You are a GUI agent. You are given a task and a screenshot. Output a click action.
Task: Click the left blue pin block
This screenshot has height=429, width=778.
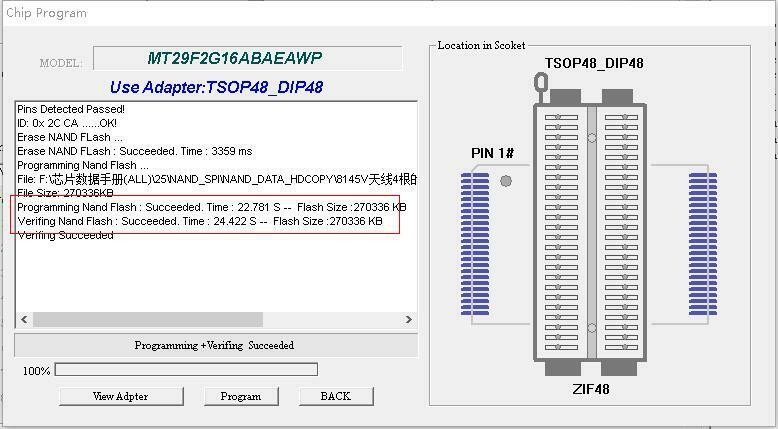click(x=474, y=244)
